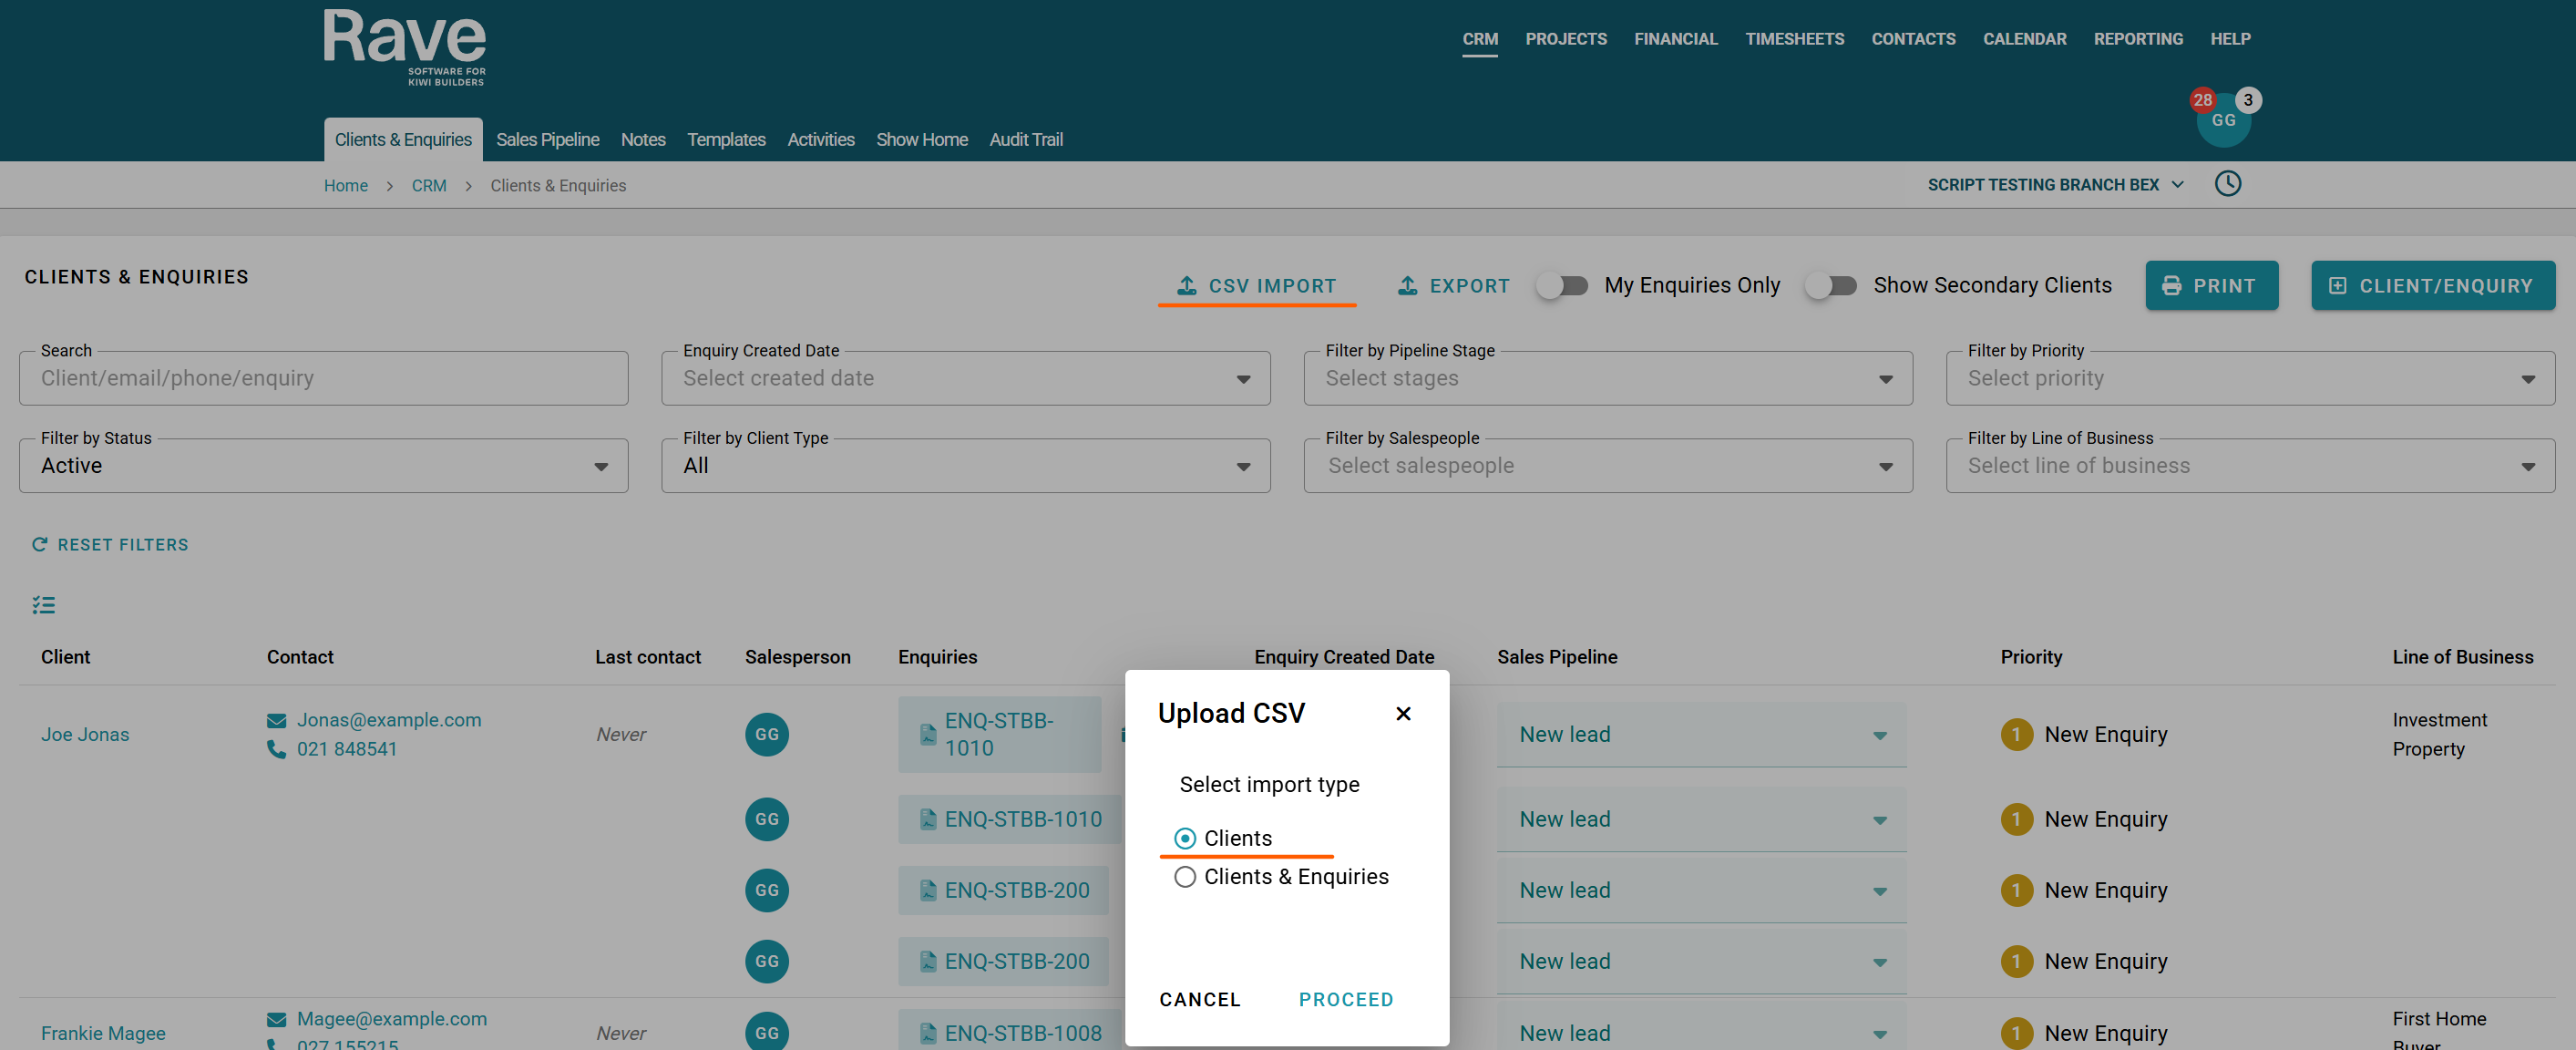Image resolution: width=2576 pixels, height=1050 pixels.
Task: Click Joe Jonas's GG salesperson avatar
Action: pyautogui.click(x=766, y=734)
